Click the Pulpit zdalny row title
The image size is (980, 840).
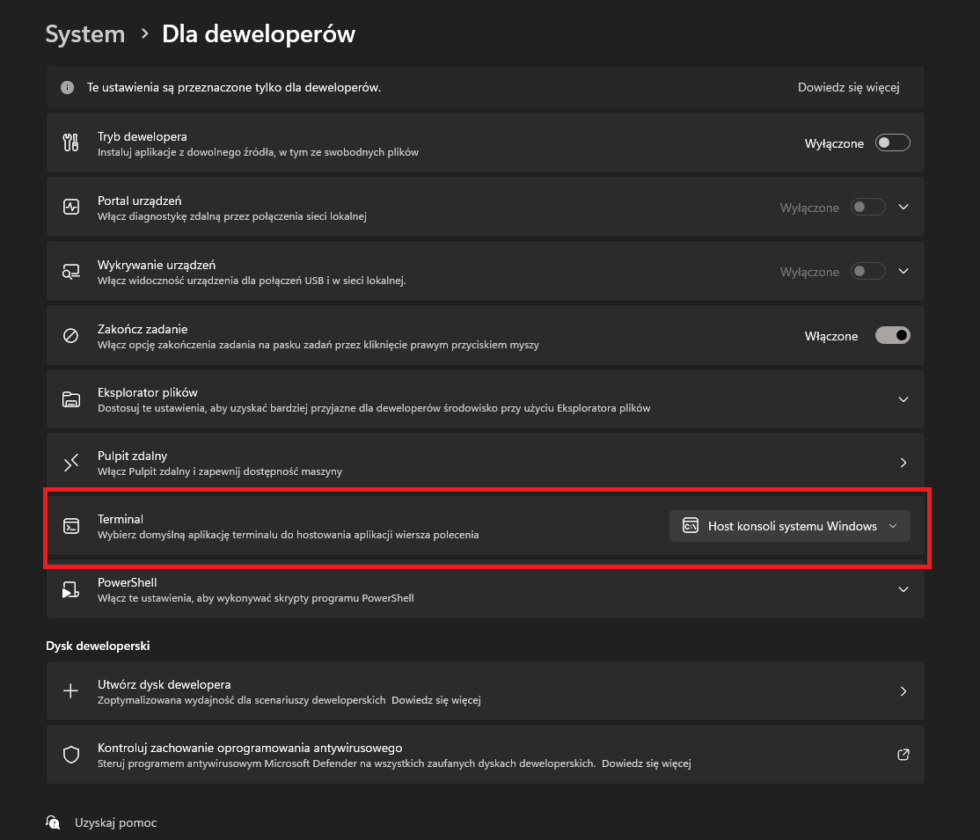[132, 456]
